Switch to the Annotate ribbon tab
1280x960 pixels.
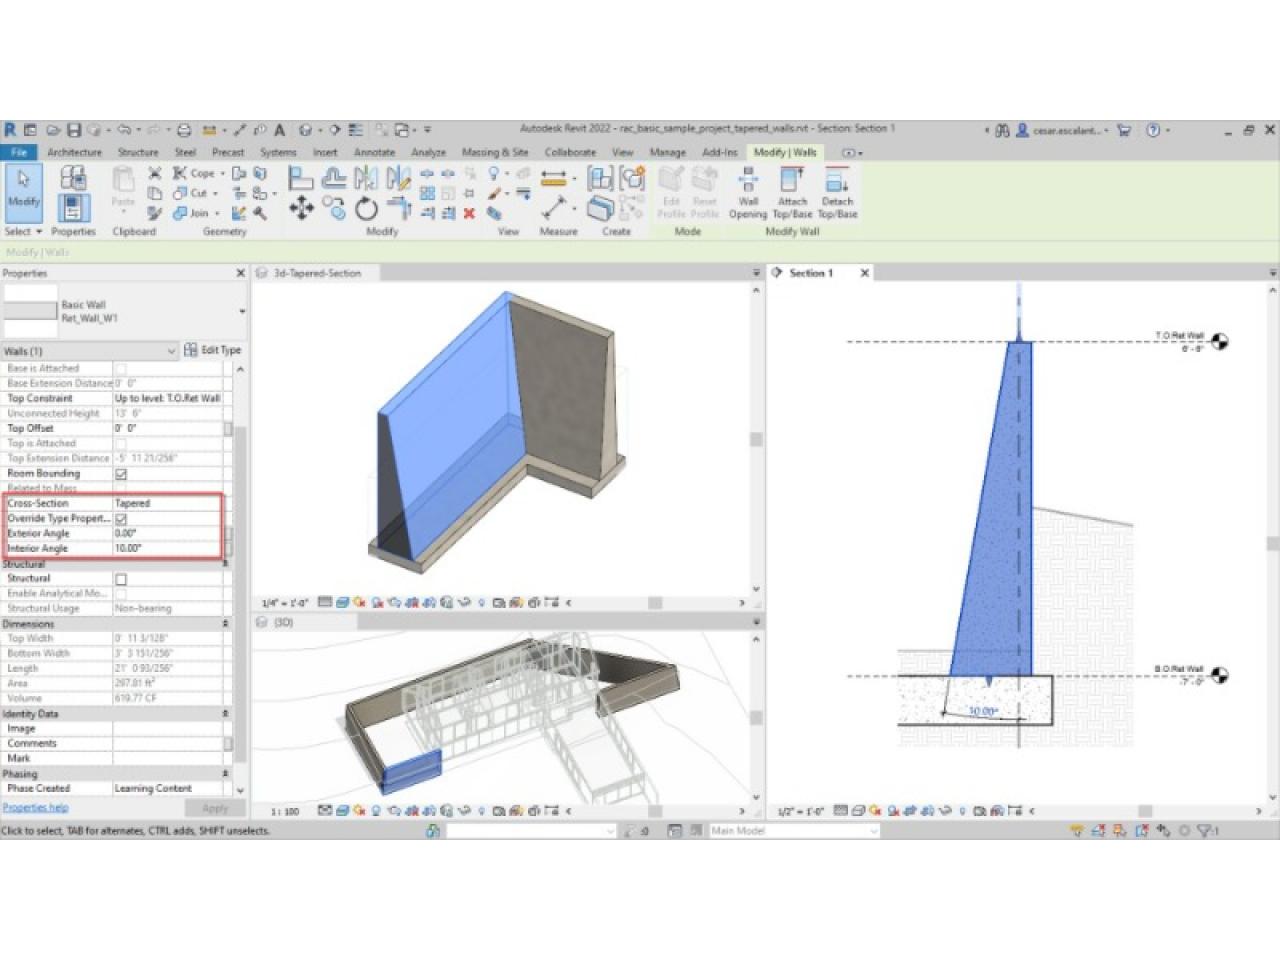click(x=375, y=152)
